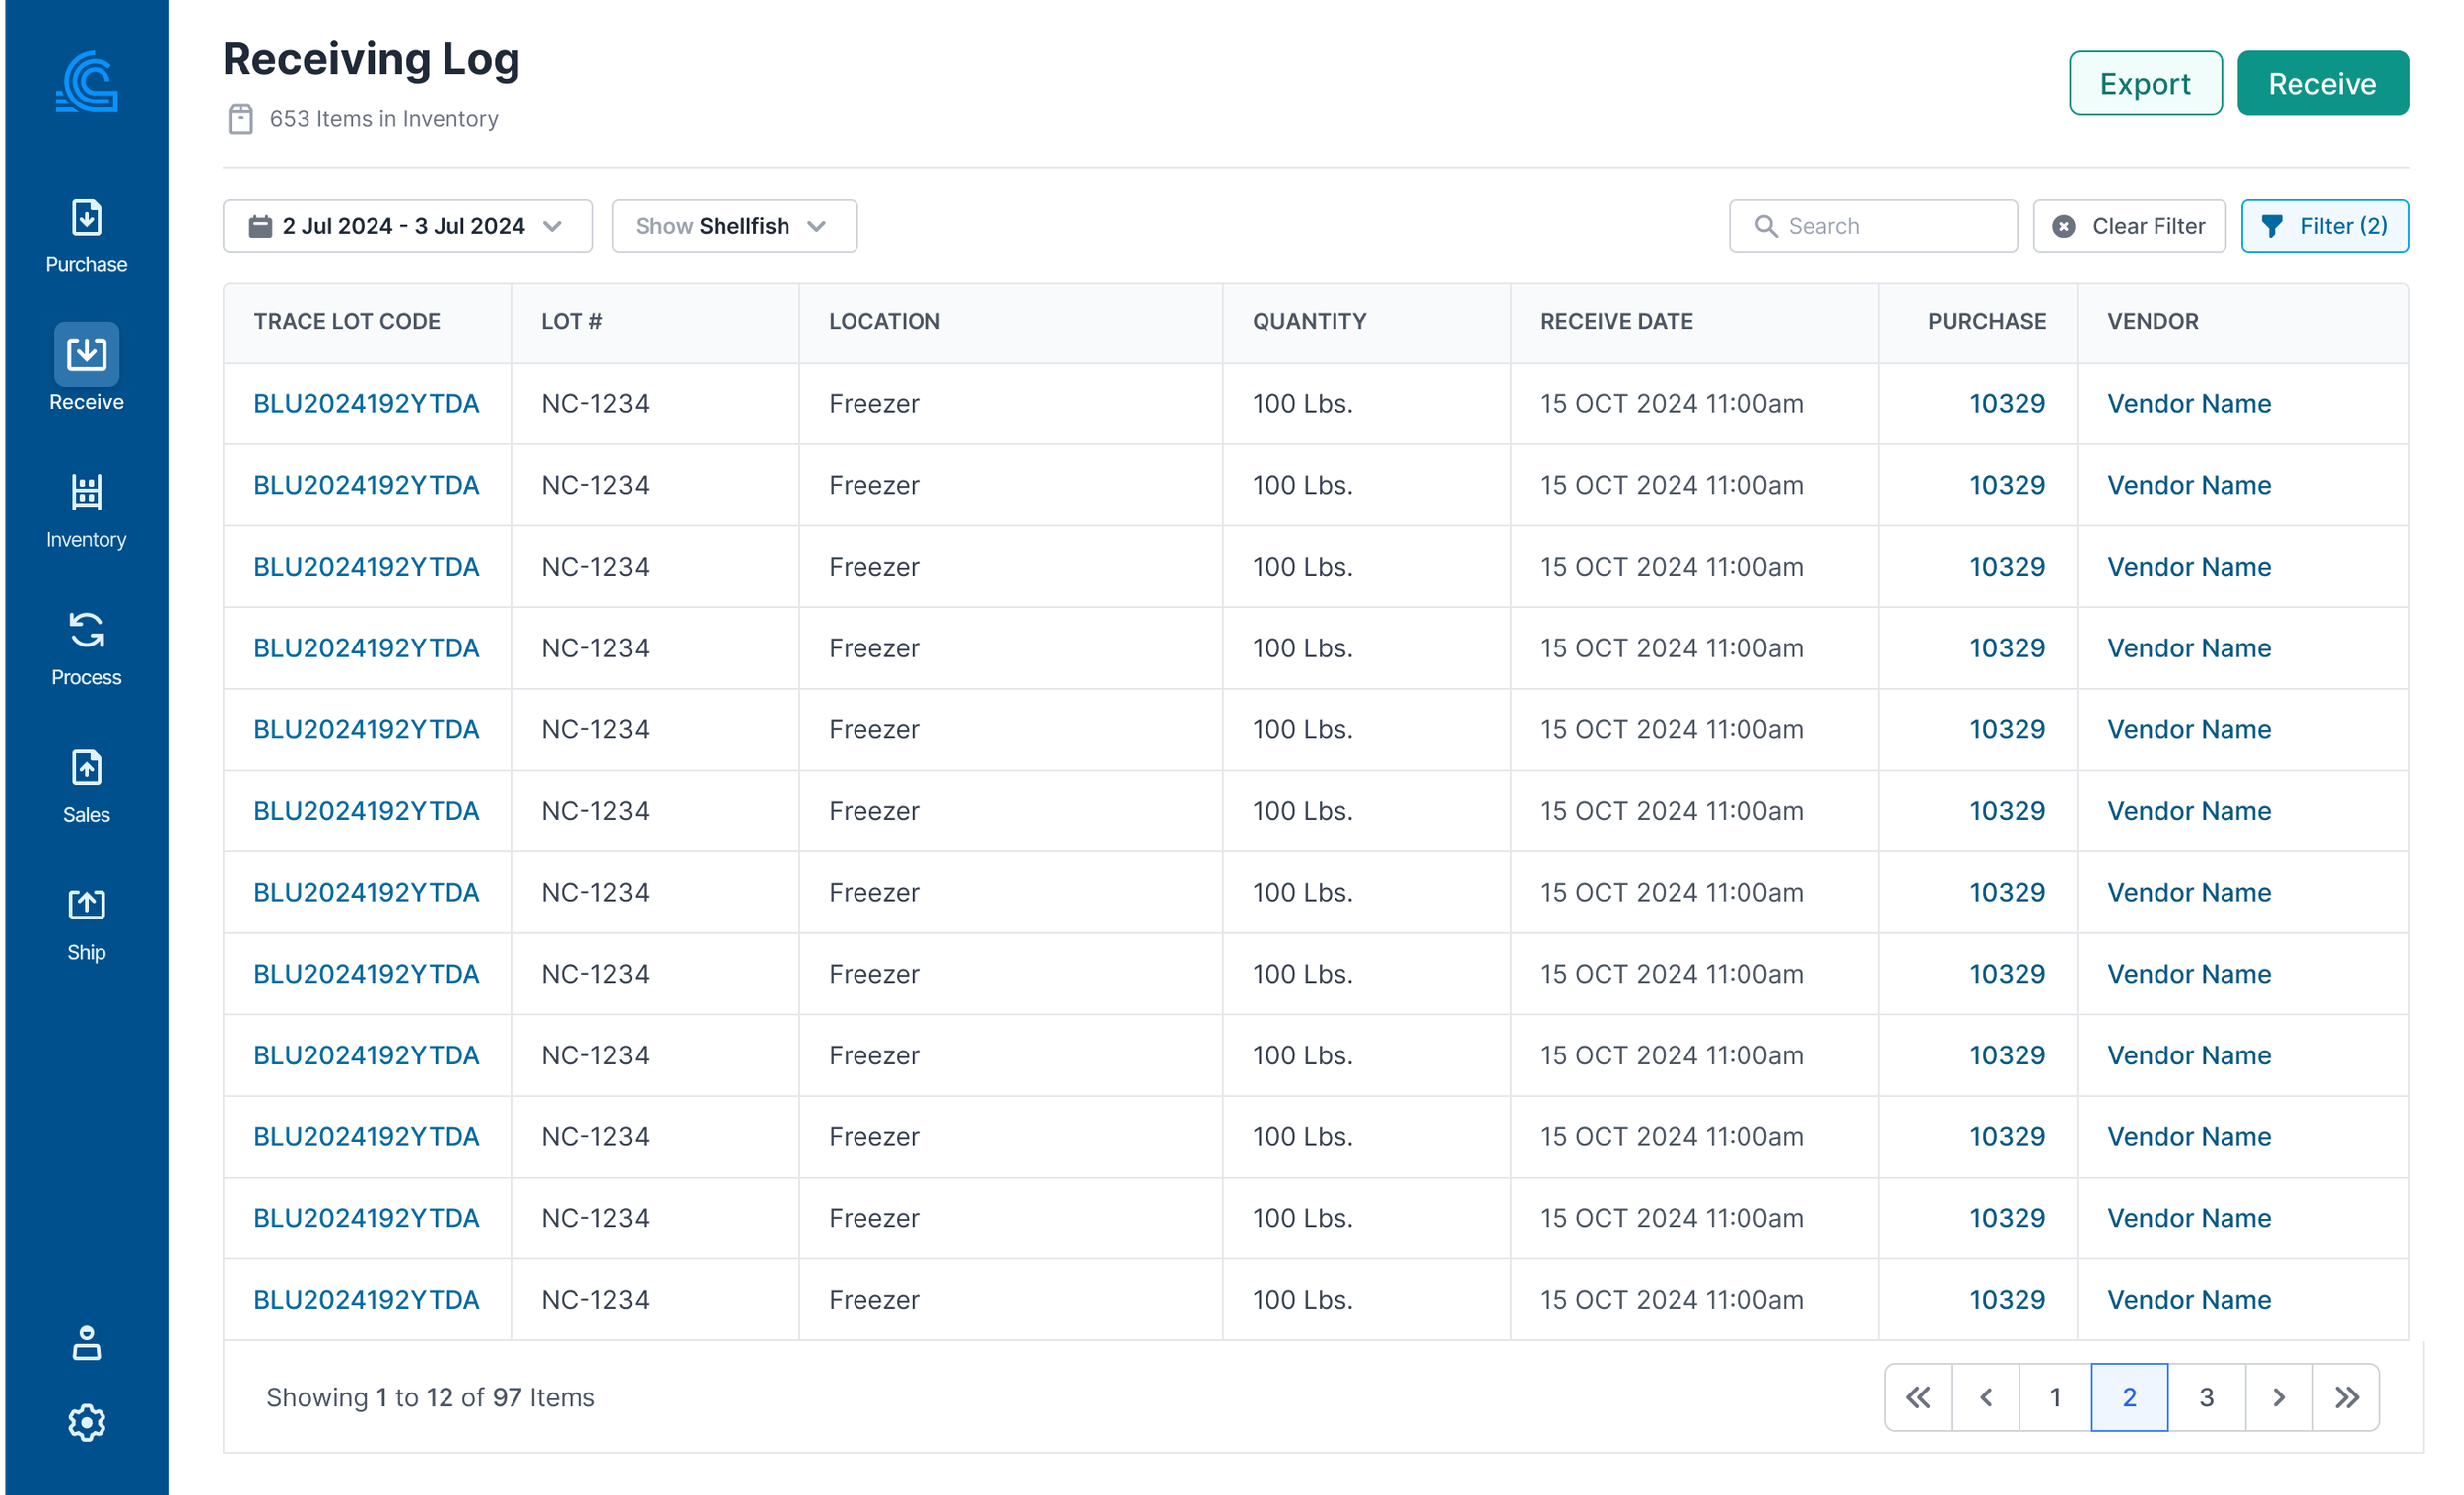The height and width of the screenshot is (1495, 2464).
Task: Jump to first page of results
Action: click(1918, 1397)
